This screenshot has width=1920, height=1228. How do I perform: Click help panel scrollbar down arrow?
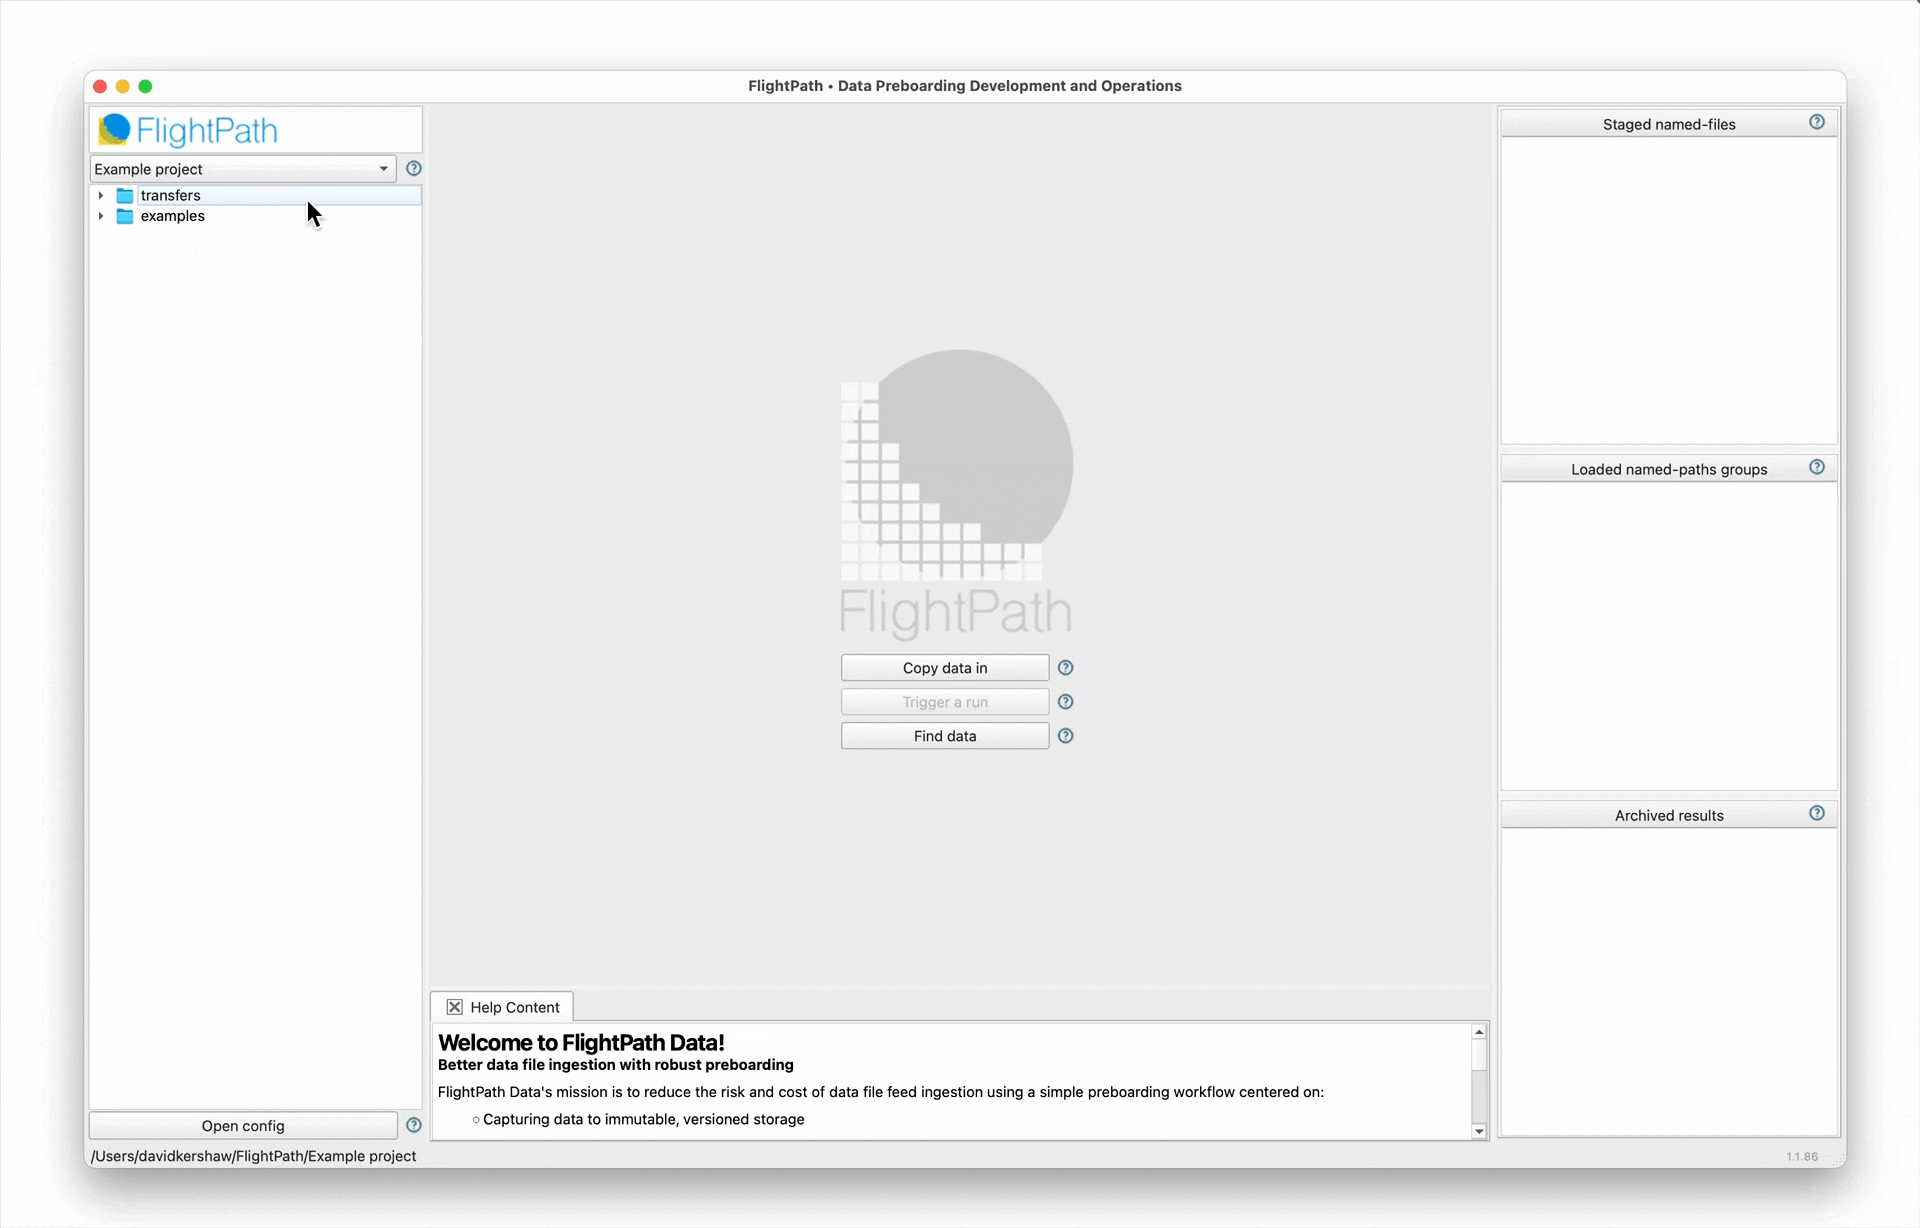coord(1479,1131)
